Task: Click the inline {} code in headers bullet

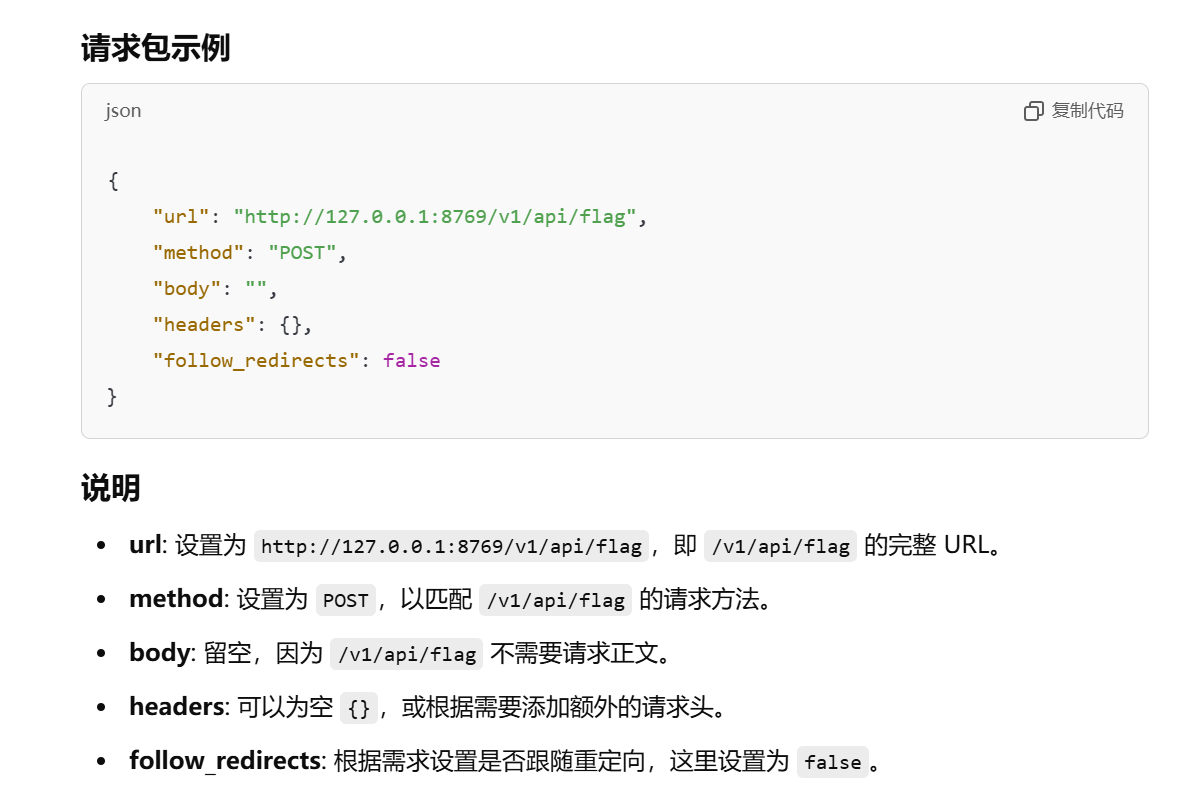Action: point(359,708)
